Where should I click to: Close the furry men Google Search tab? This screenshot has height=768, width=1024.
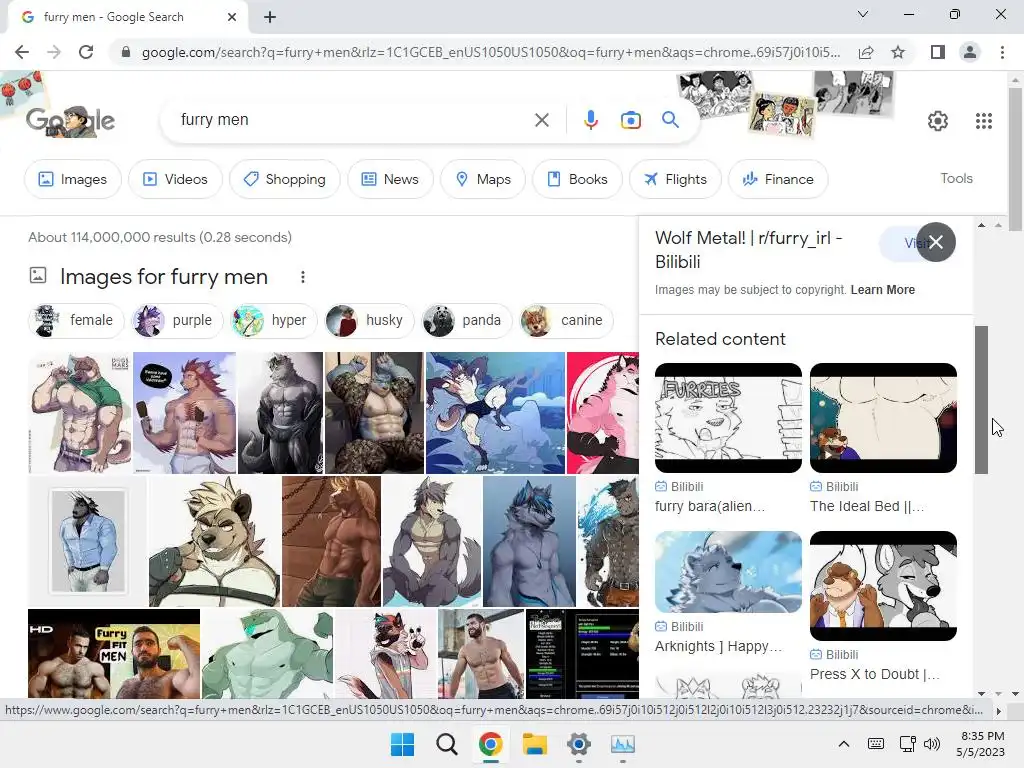231,17
